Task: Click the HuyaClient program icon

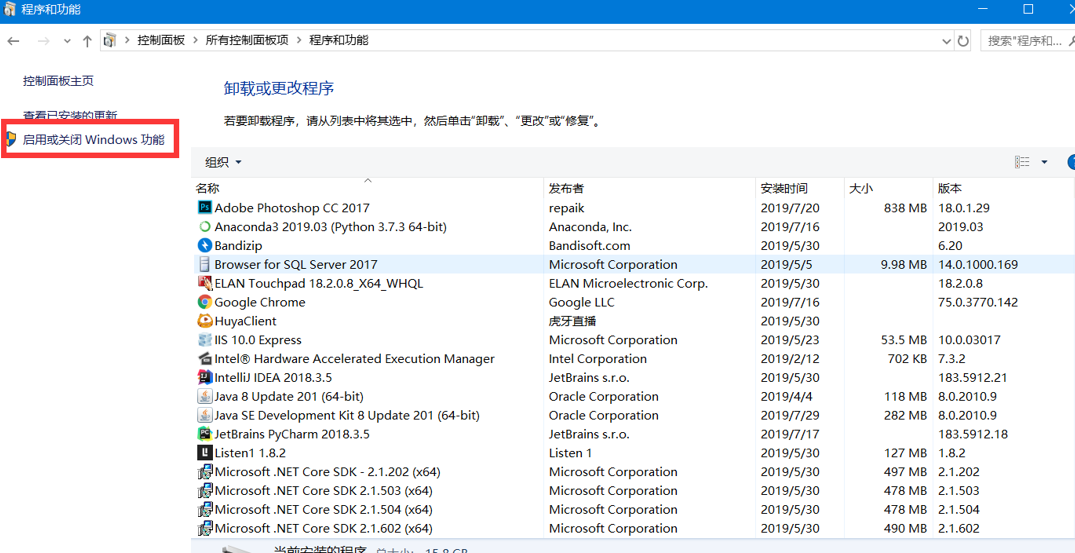Action: point(204,321)
